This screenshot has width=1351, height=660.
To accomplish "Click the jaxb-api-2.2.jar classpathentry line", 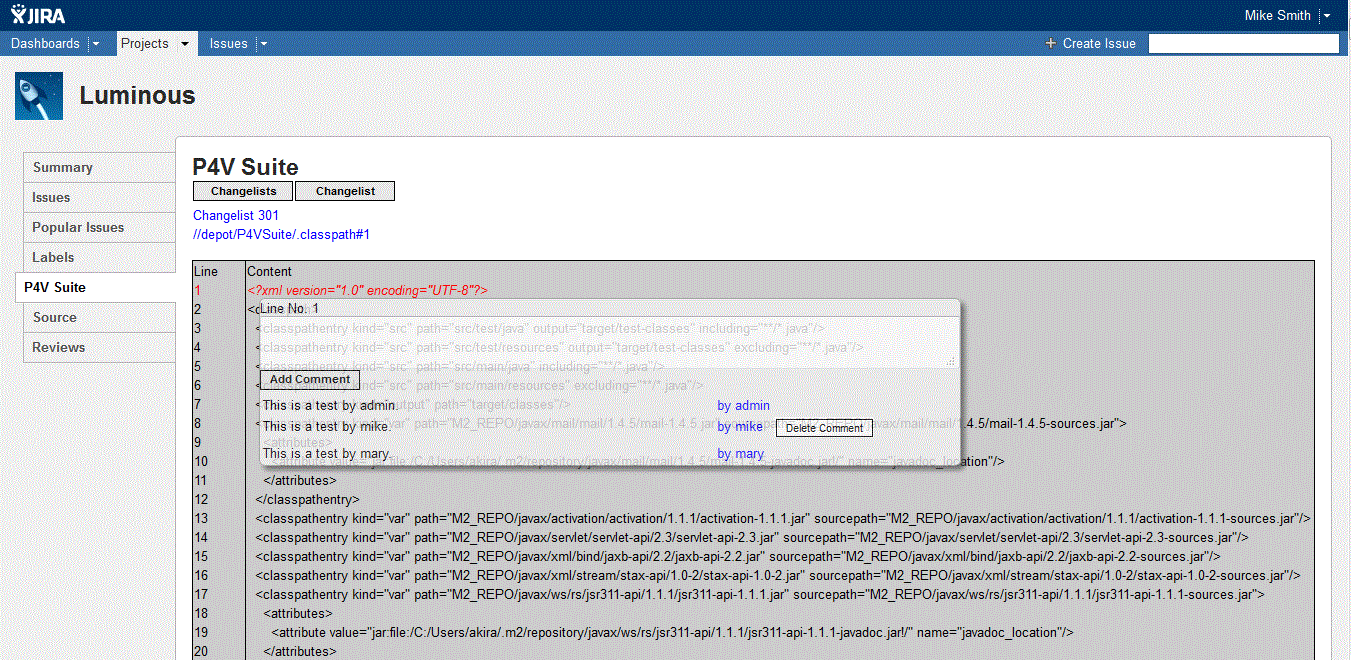I will pos(737,557).
